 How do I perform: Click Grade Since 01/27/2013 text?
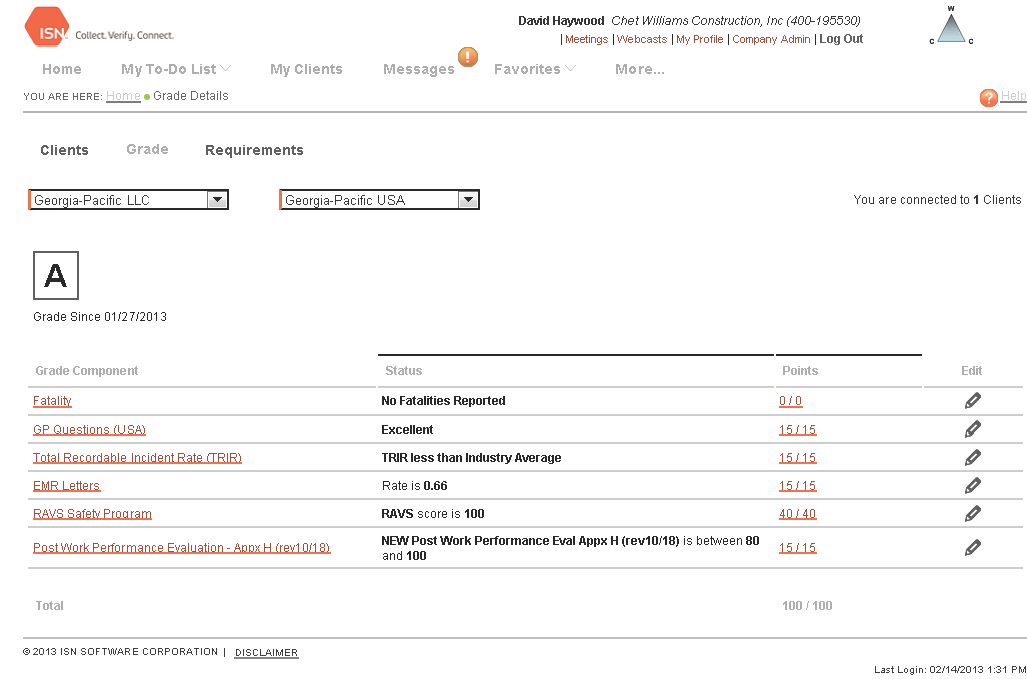100,317
